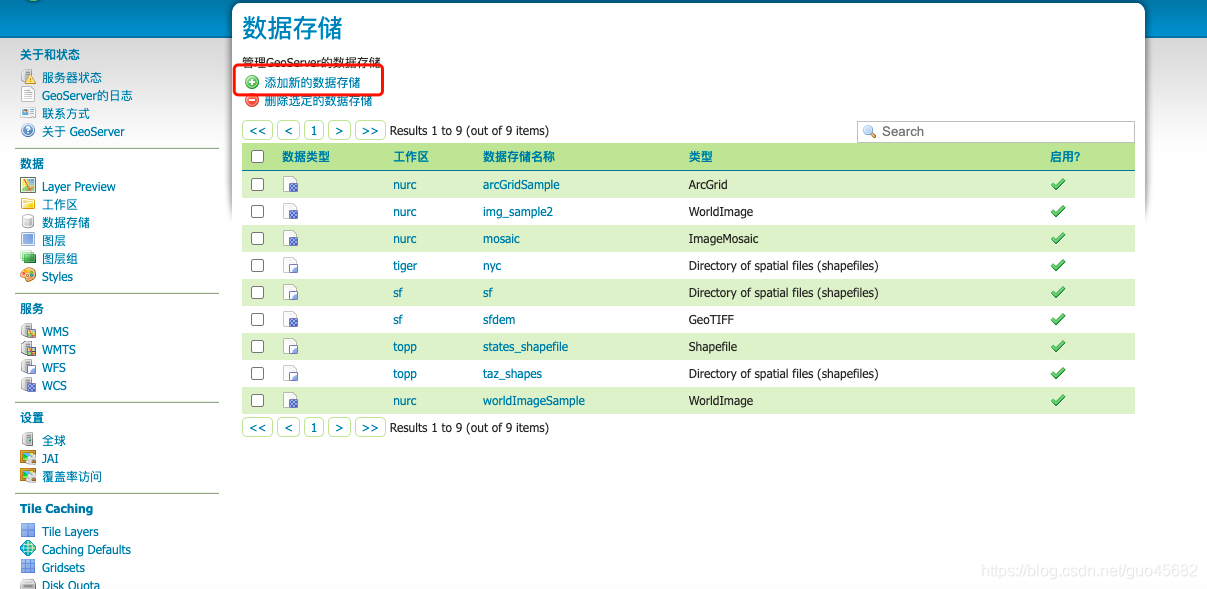Click the Styles palette icon
The width and height of the screenshot is (1207, 589).
(x=28, y=276)
